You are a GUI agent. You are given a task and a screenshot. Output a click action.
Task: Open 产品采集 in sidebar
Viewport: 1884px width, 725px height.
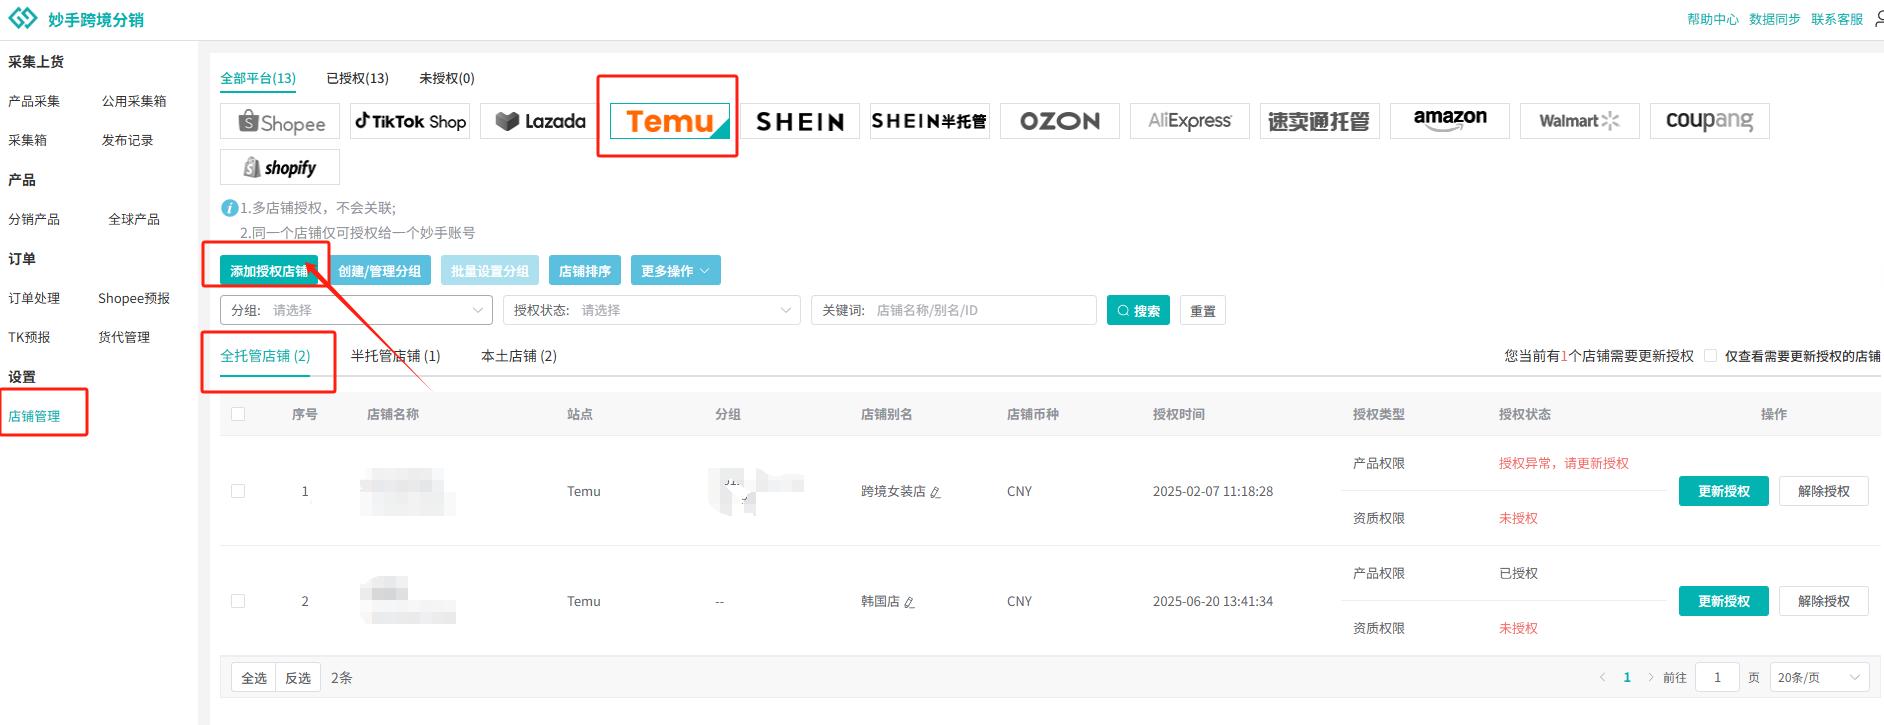point(34,101)
